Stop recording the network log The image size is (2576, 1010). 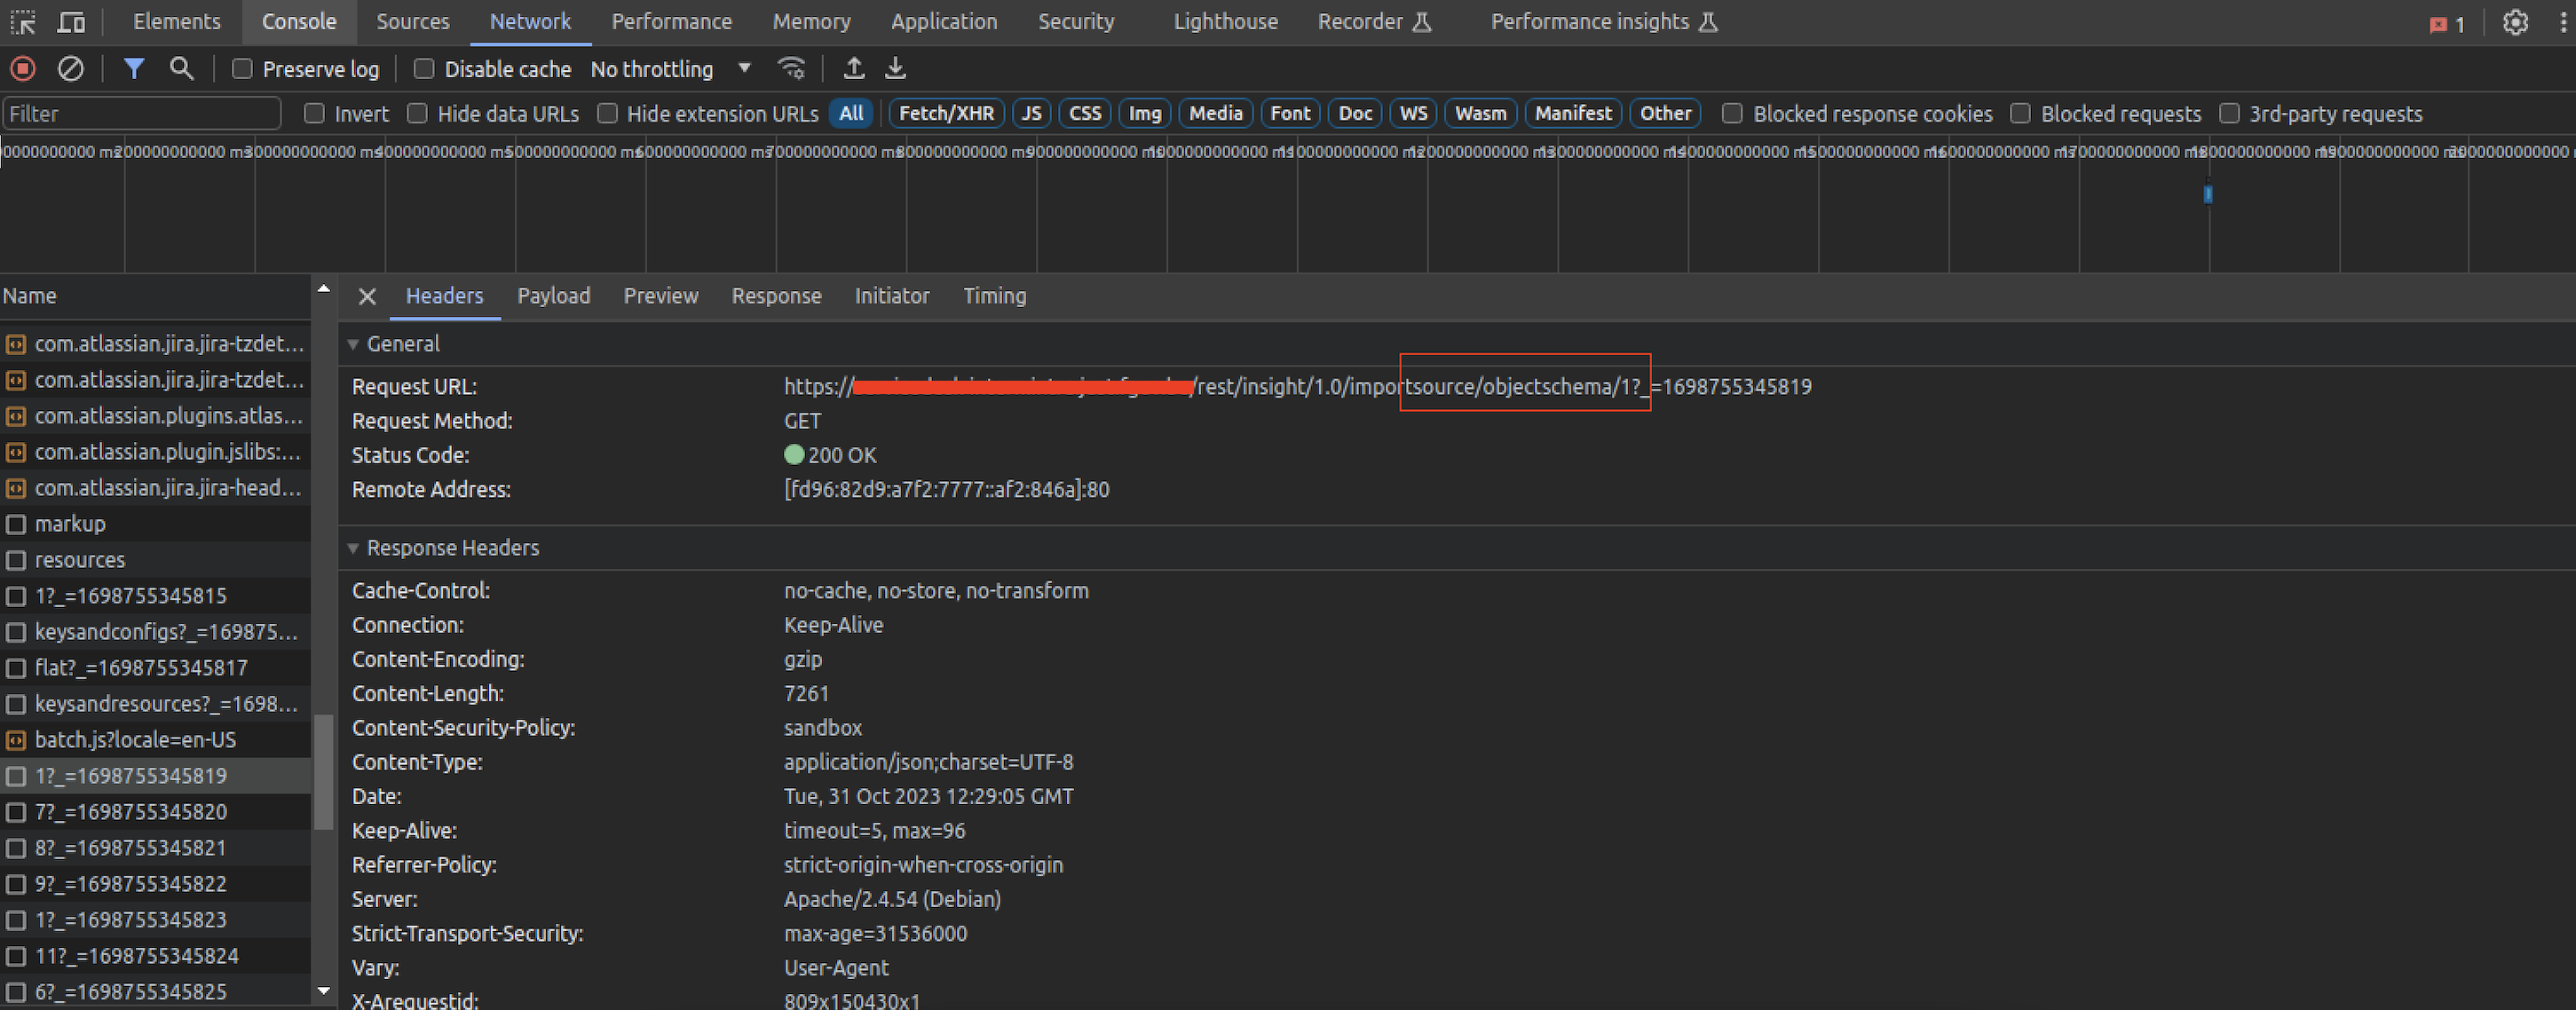coord(23,69)
